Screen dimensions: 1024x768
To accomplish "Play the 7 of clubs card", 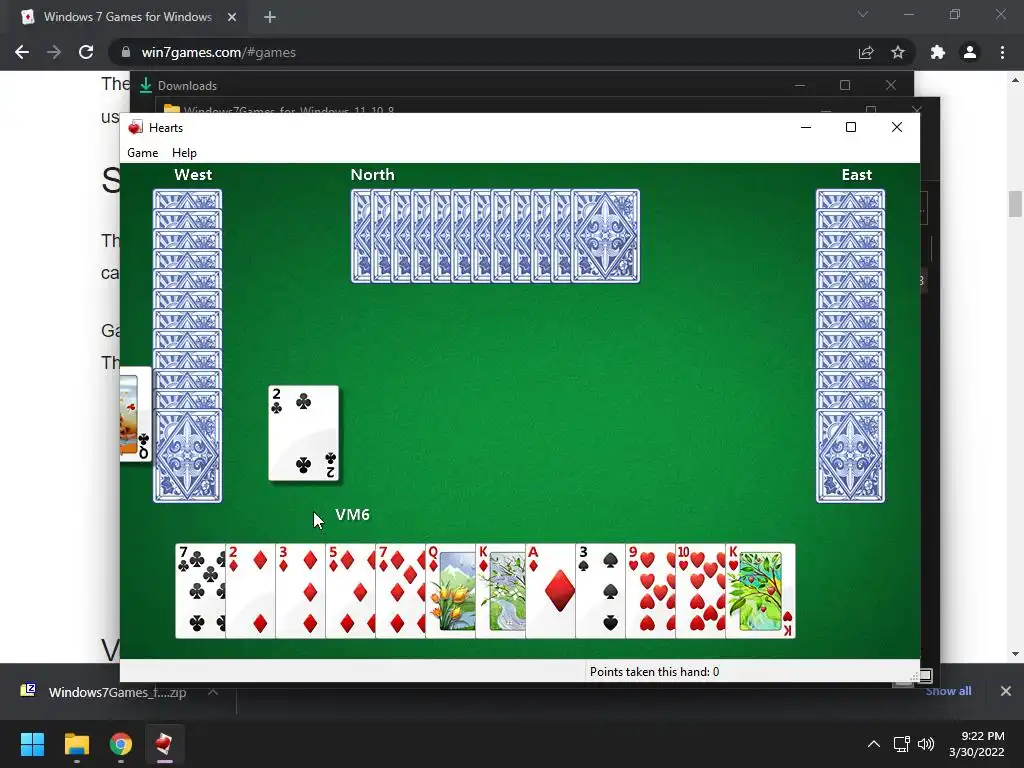I will 200,591.
